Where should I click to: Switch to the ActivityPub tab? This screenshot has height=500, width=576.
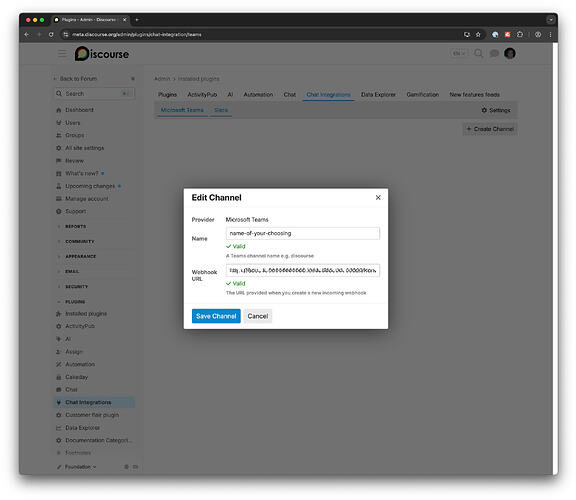(202, 95)
